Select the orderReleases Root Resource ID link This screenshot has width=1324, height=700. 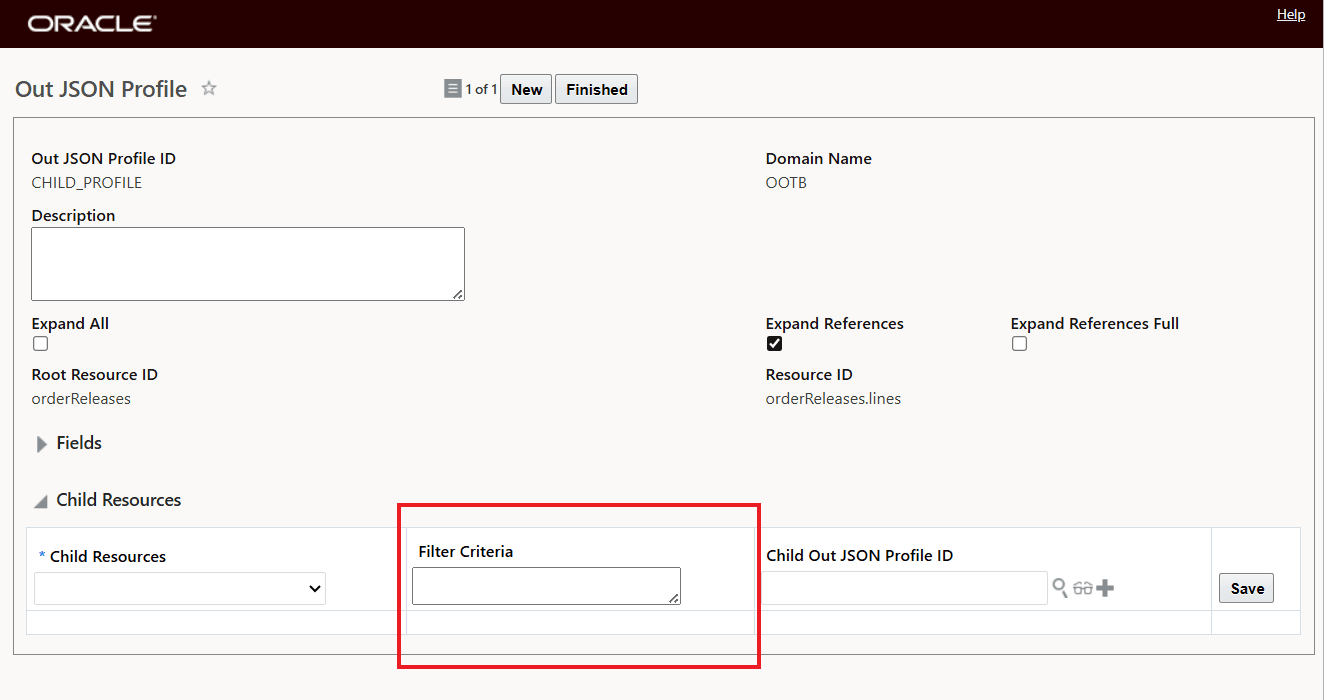81,398
